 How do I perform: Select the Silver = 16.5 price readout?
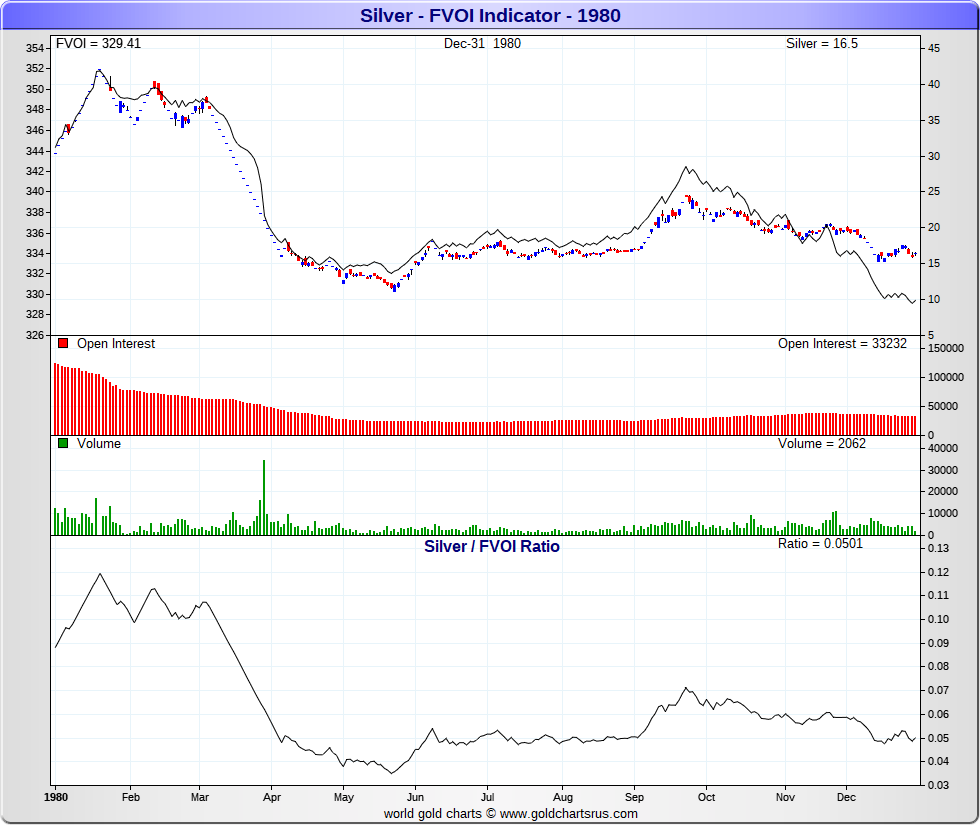[x=822, y=44]
